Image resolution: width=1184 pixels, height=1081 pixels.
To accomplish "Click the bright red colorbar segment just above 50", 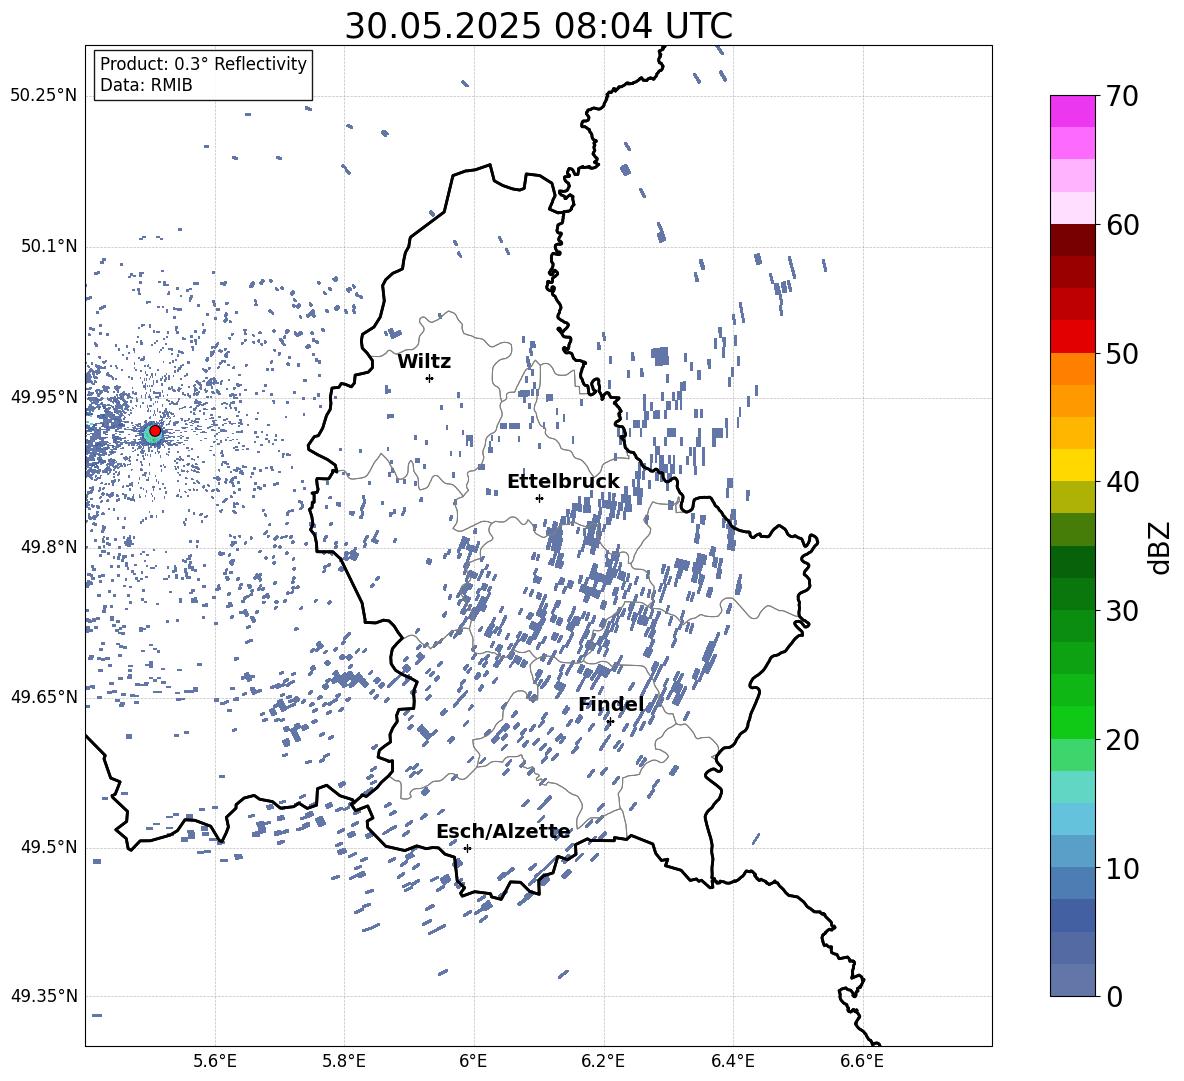I will coord(1073,337).
